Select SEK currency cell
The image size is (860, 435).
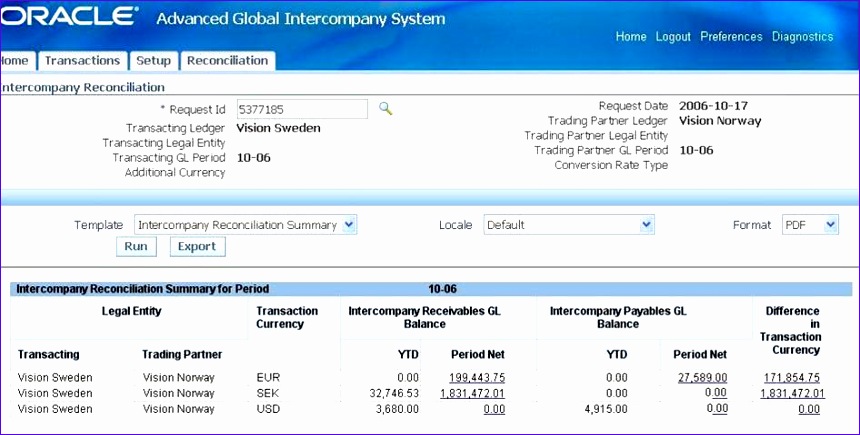pos(268,393)
